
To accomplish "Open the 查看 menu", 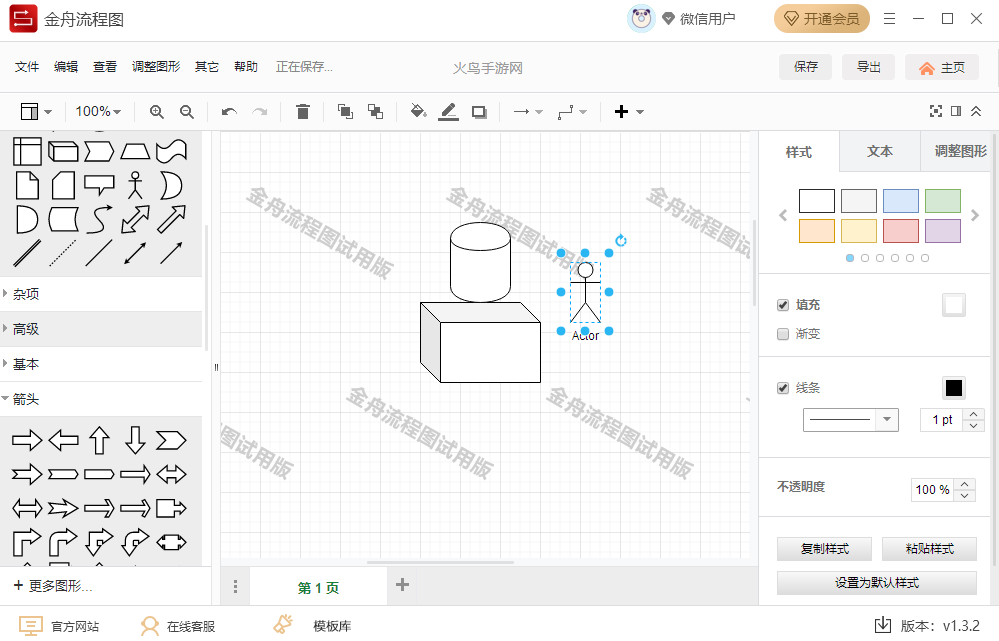I will [104, 67].
